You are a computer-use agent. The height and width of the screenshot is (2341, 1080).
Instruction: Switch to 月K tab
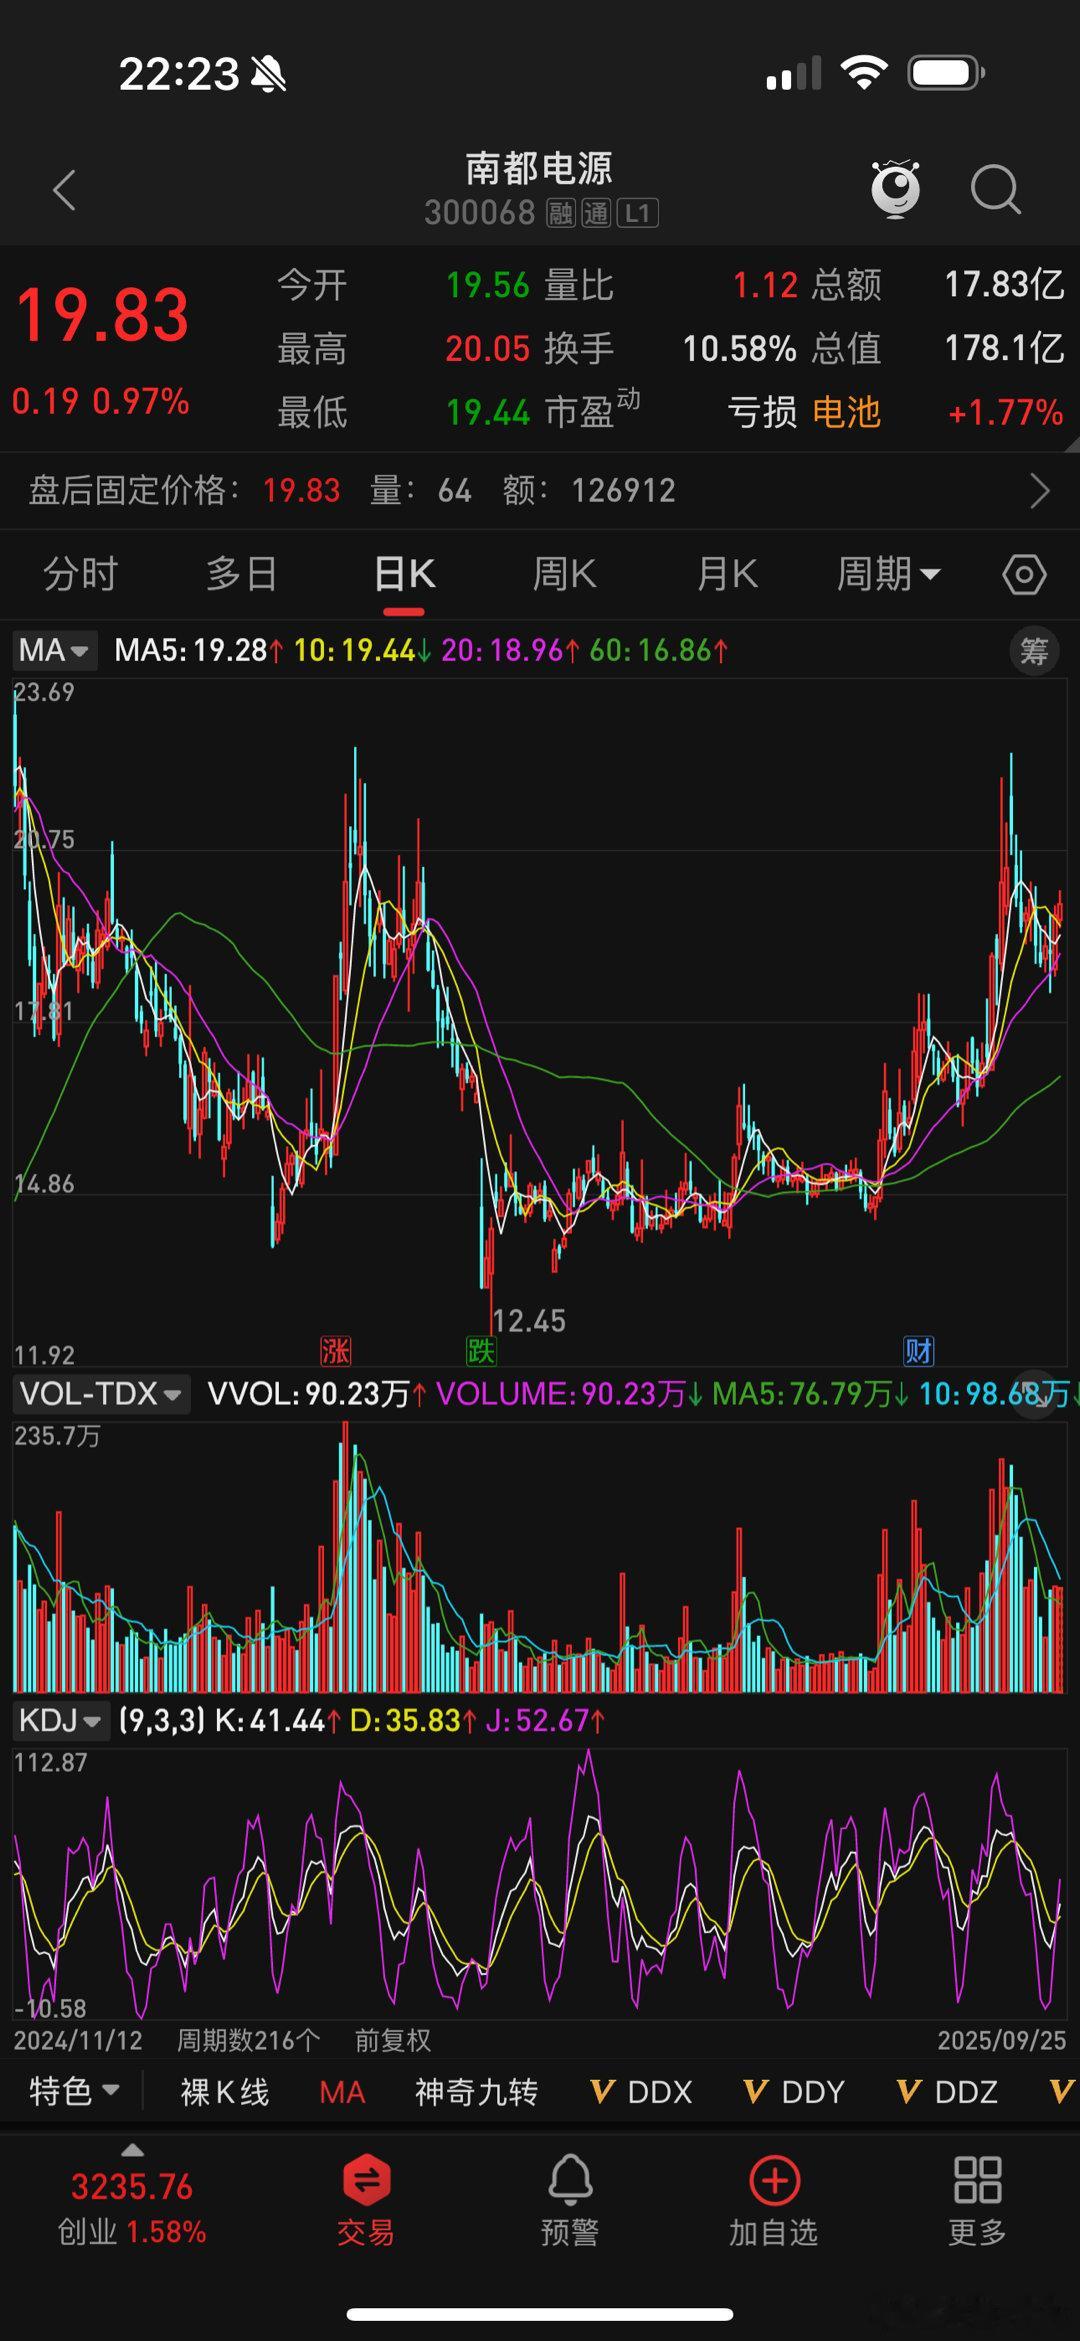[x=727, y=575]
